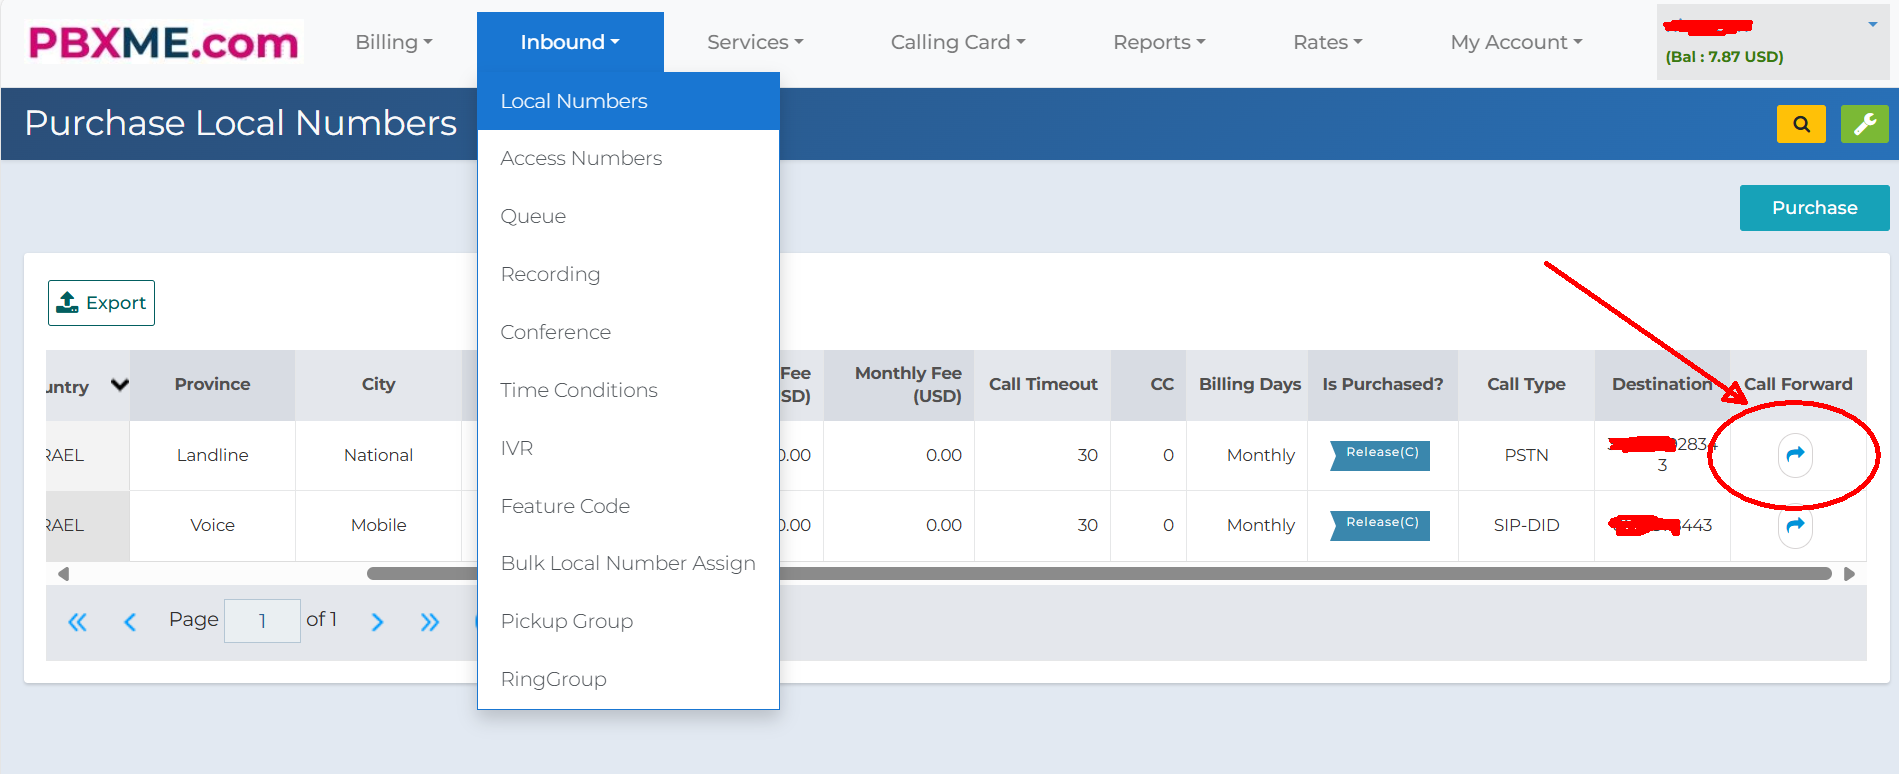Go to the last page arrow
Screen dimensions: 1899x774
pos(430,622)
